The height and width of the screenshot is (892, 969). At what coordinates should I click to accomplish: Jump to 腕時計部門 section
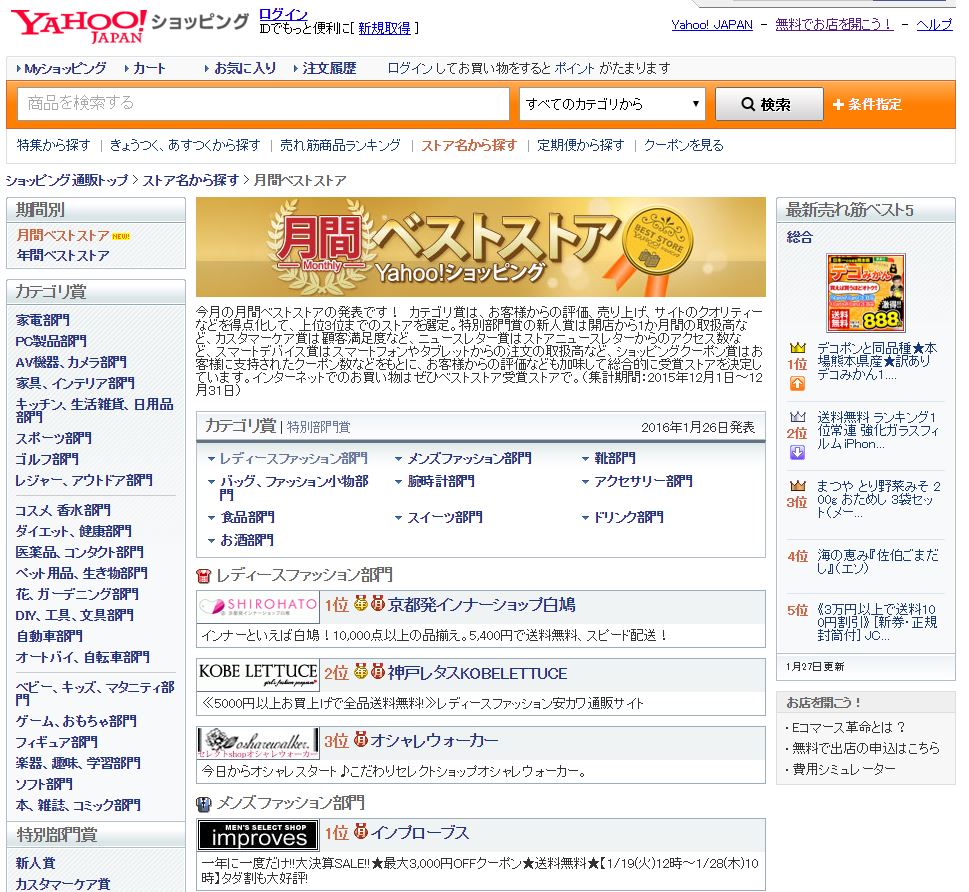[441, 482]
